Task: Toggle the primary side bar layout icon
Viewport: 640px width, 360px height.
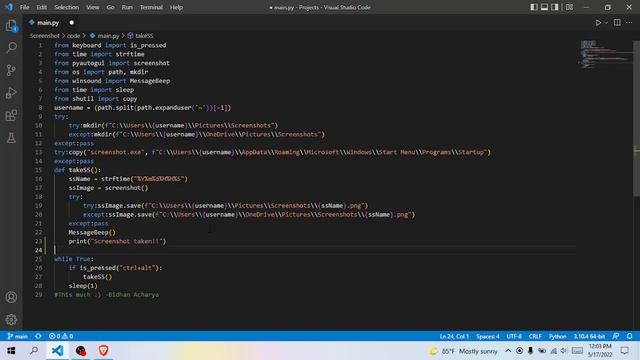Action: 534,7
